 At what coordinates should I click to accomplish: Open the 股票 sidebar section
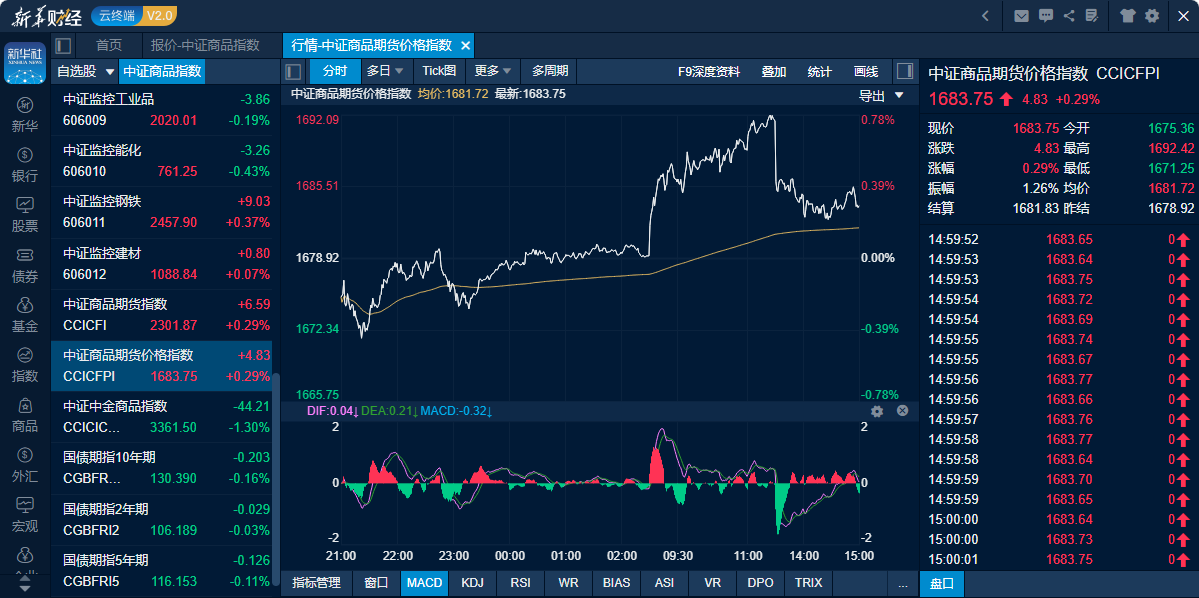(x=24, y=215)
